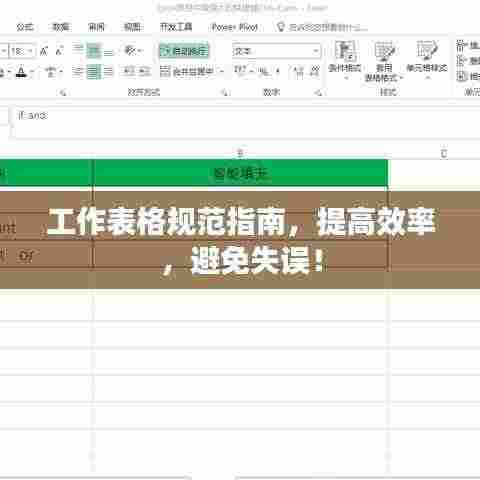
Task: Click the phonetic guide (文) icon
Action: coord(51,71)
